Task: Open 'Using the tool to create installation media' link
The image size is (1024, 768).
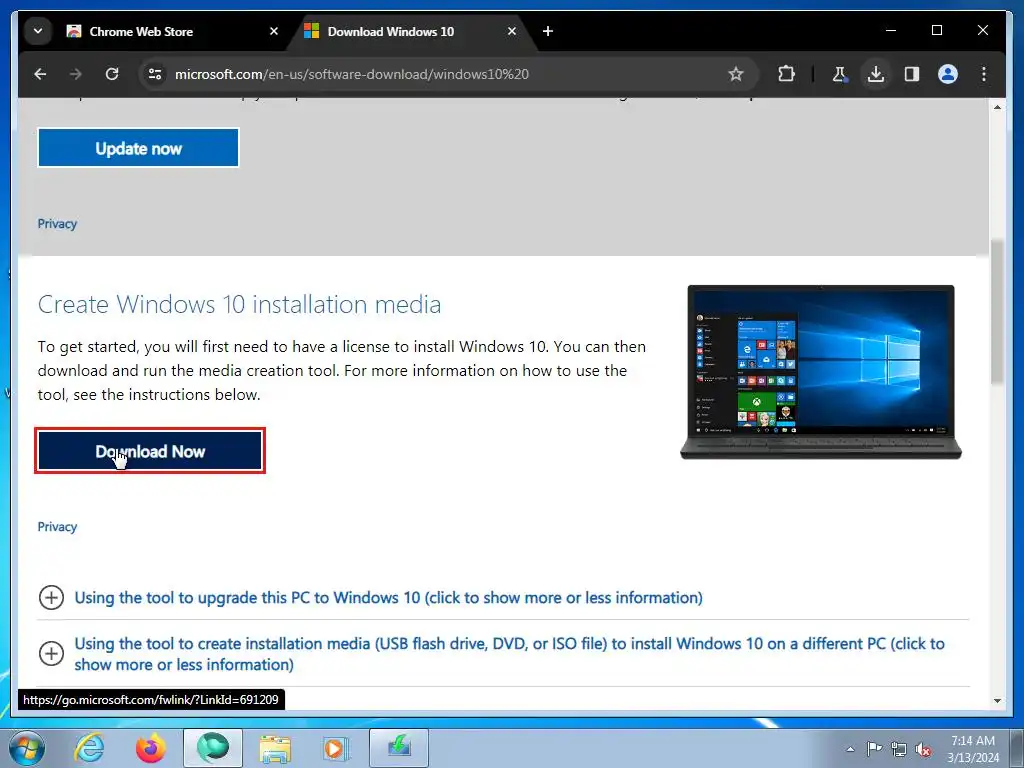Action: 509,654
